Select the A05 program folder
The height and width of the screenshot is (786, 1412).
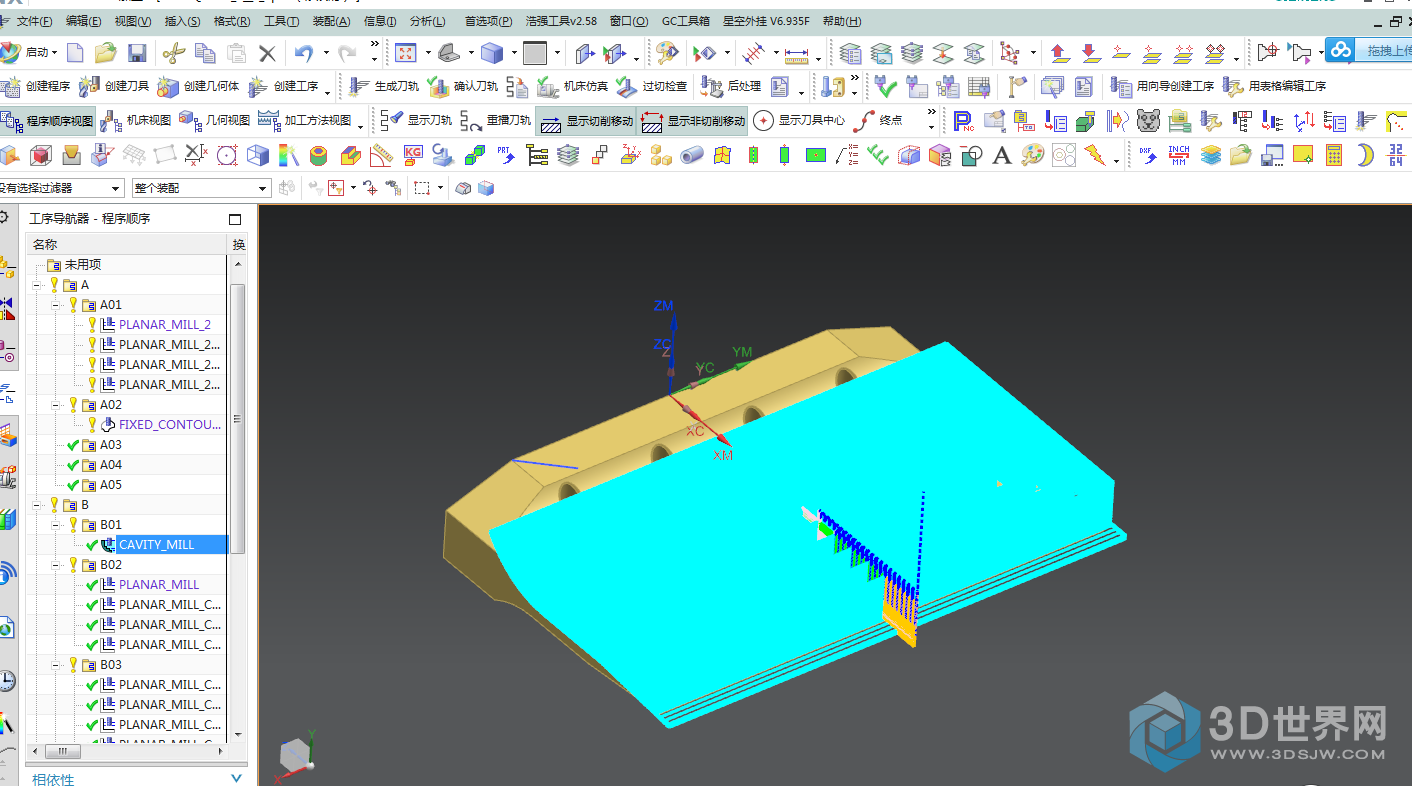point(110,485)
